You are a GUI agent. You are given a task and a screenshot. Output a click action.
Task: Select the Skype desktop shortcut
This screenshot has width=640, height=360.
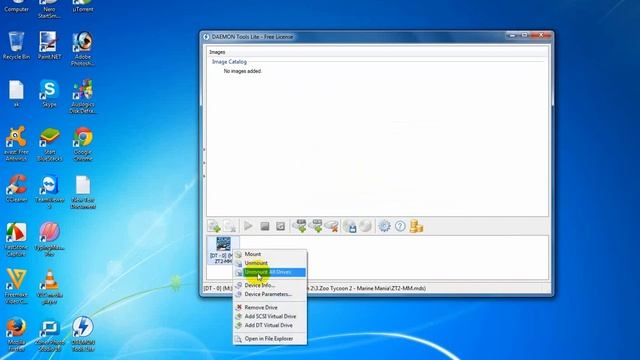tap(49, 93)
